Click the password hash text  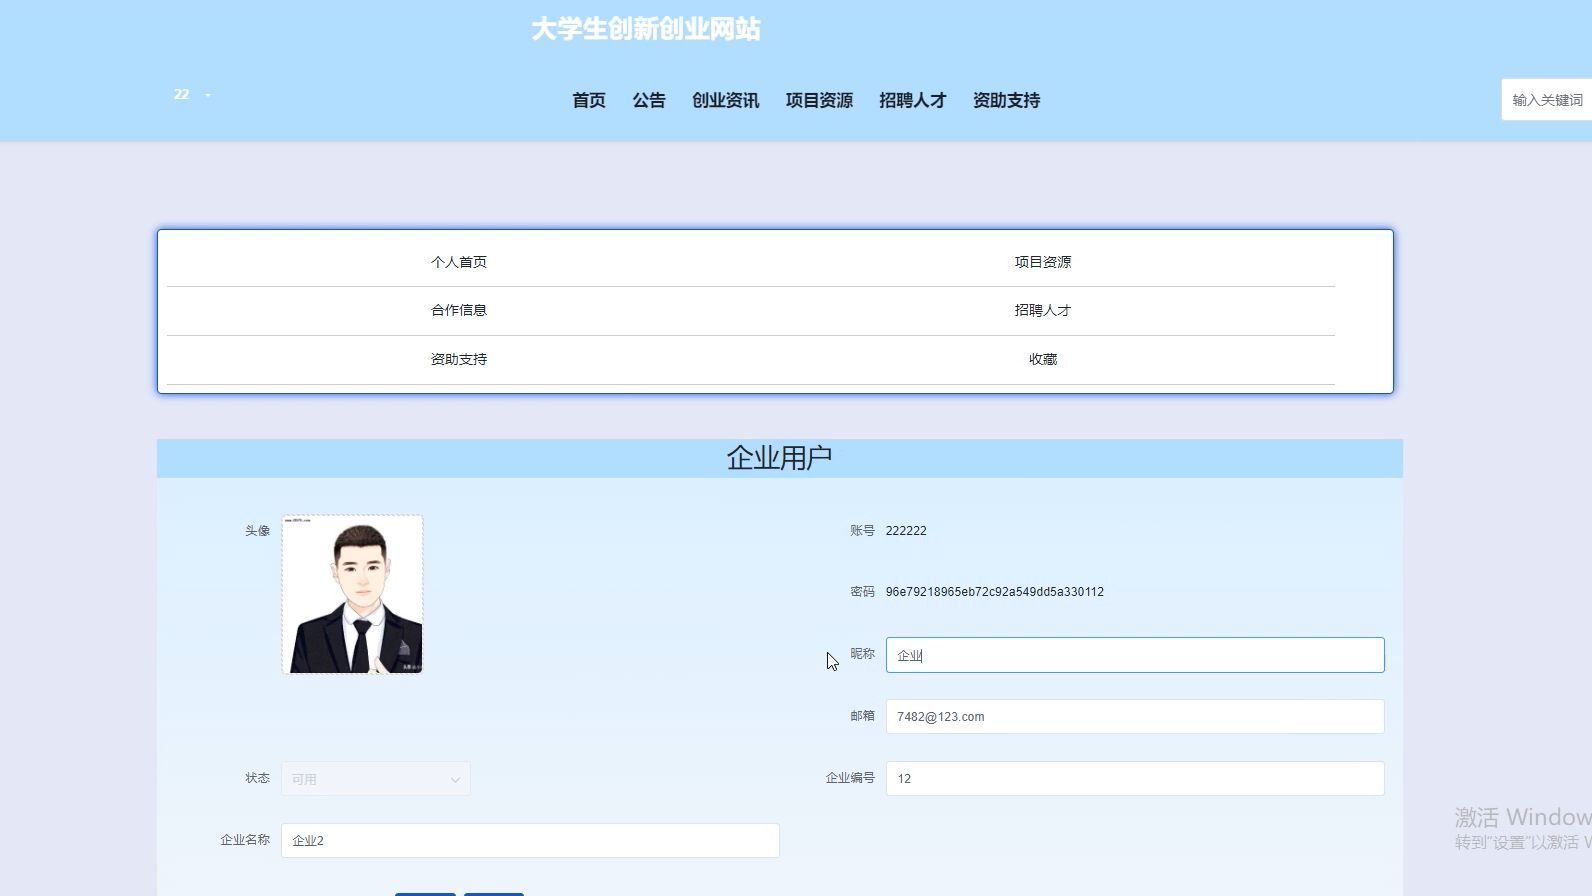(995, 592)
